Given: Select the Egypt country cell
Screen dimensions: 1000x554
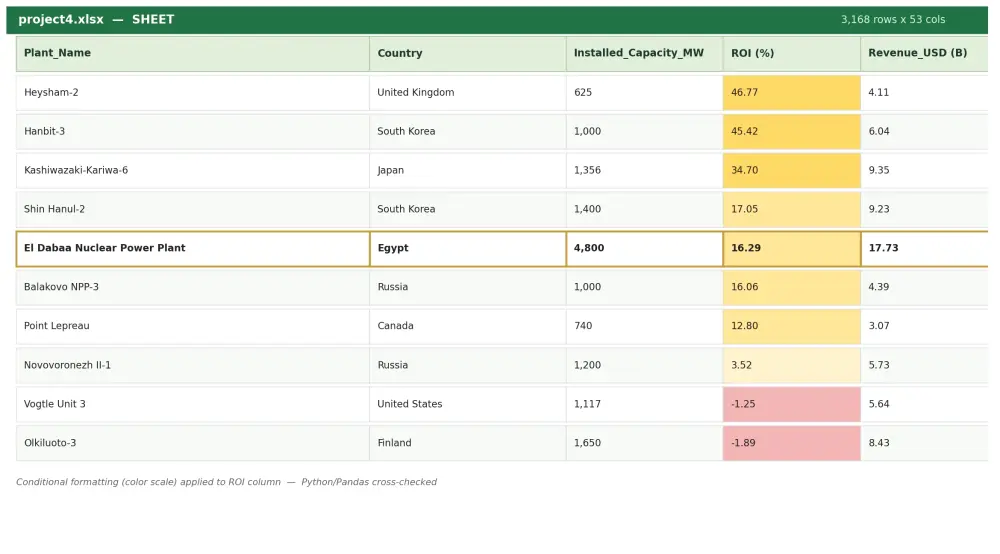Looking at the screenshot, I should point(467,249).
